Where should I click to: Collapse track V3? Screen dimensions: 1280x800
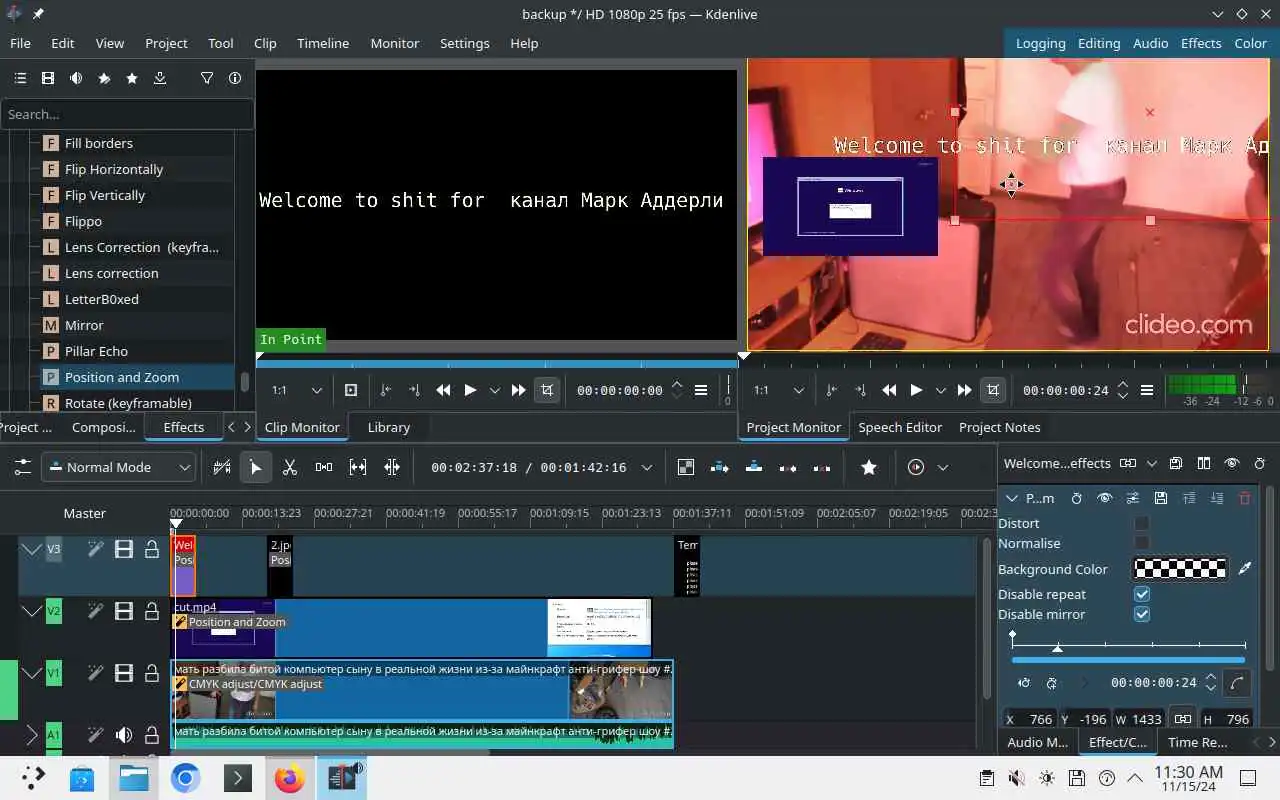[32, 549]
